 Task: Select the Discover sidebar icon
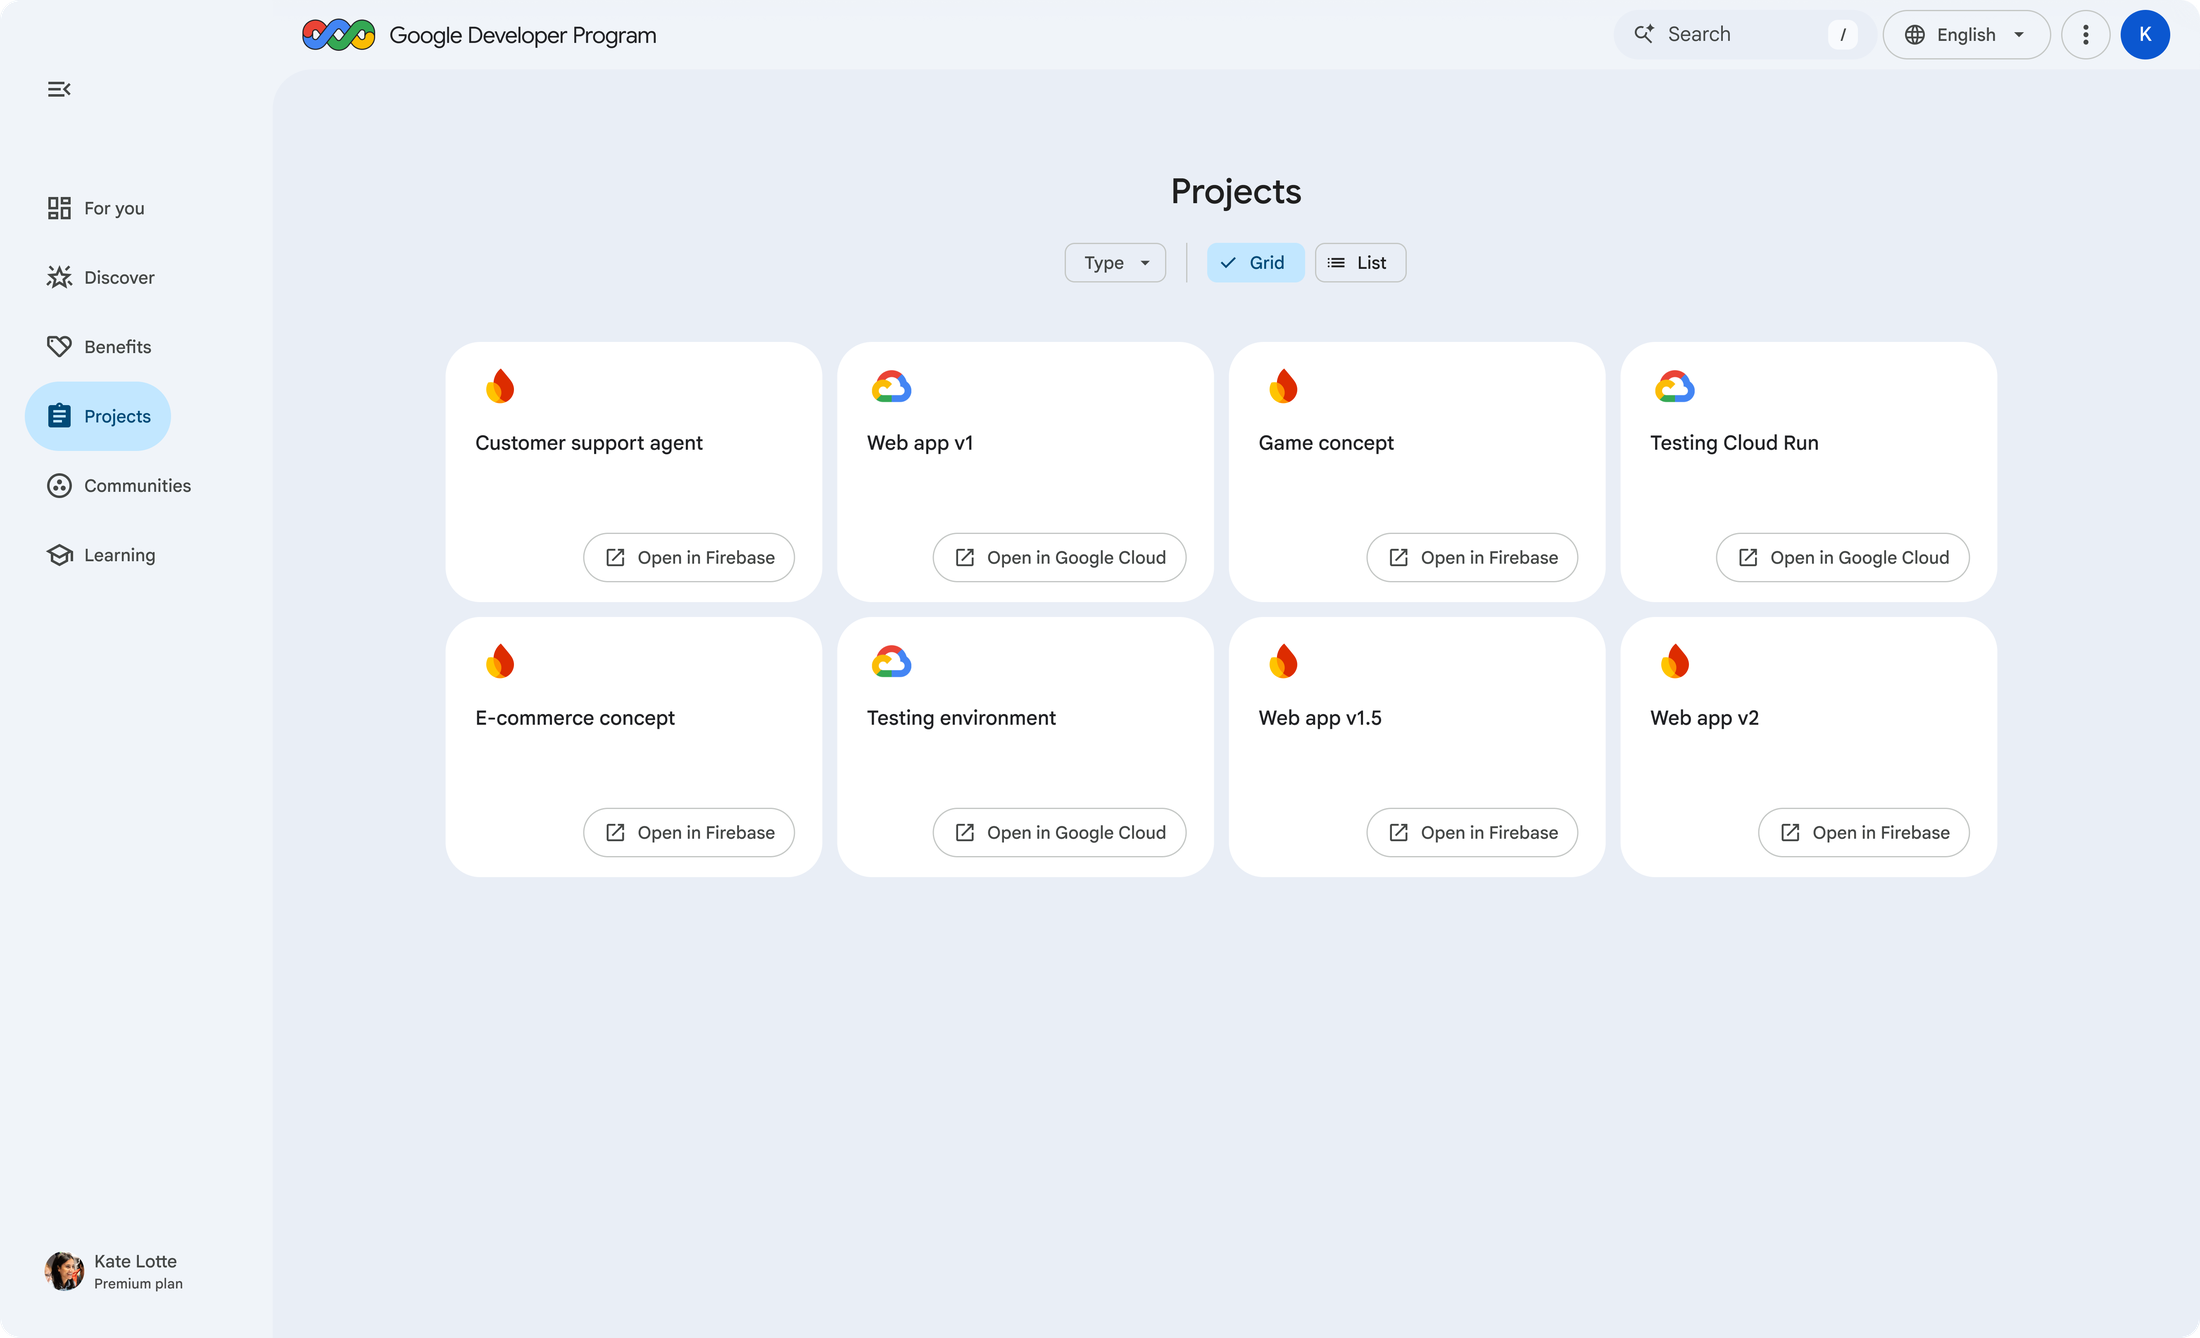coord(59,277)
